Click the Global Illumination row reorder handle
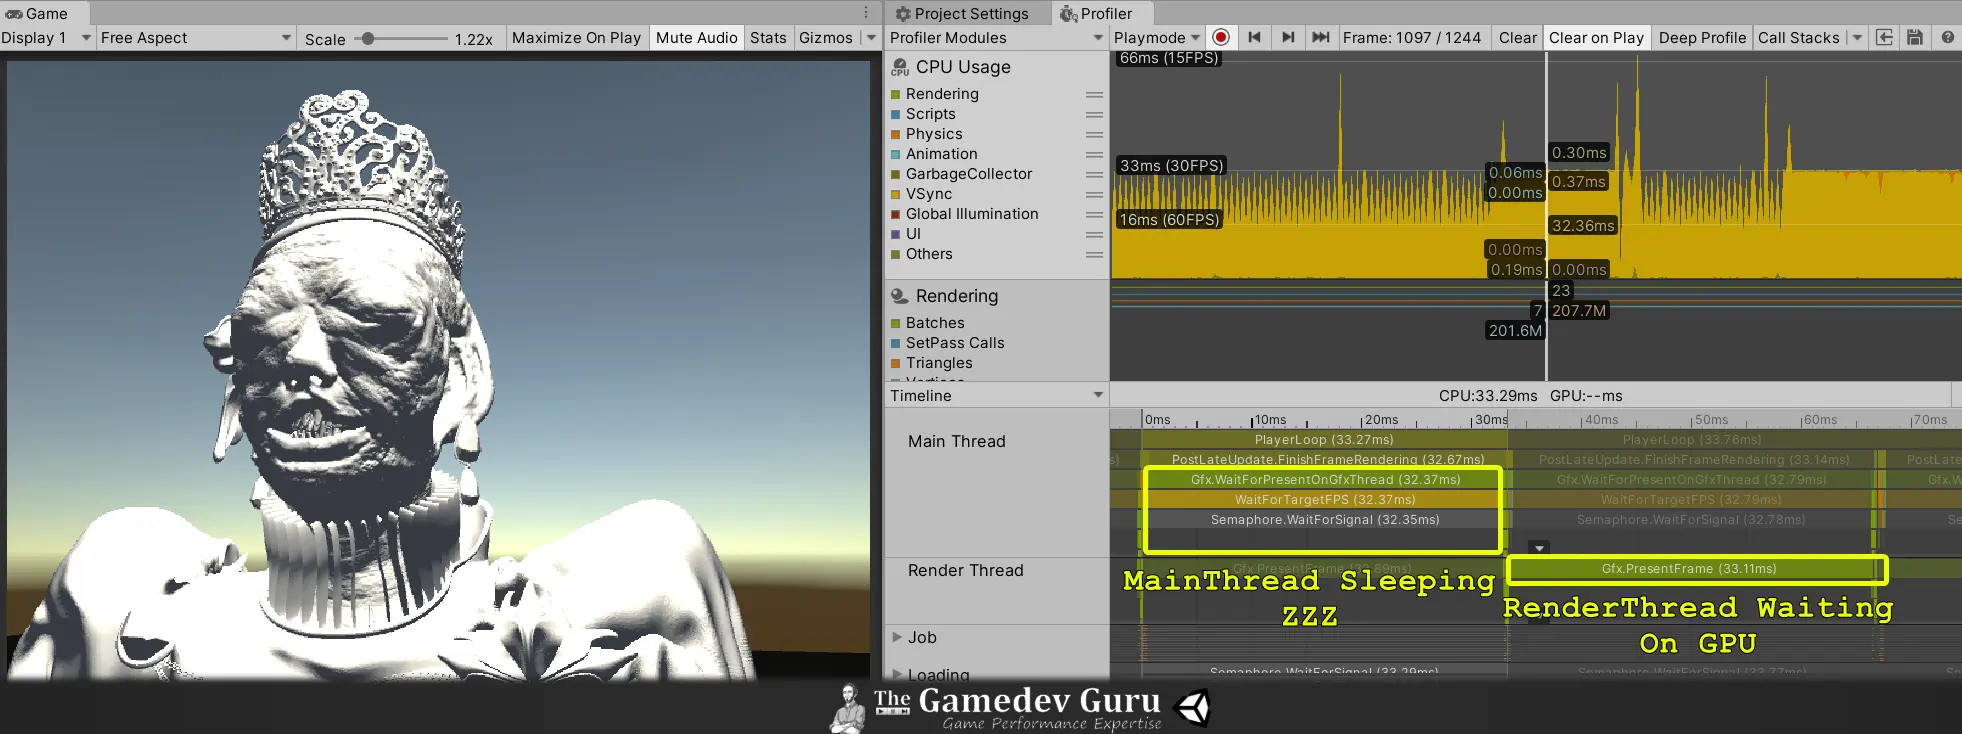This screenshot has height=734, width=1962. click(1094, 214)
